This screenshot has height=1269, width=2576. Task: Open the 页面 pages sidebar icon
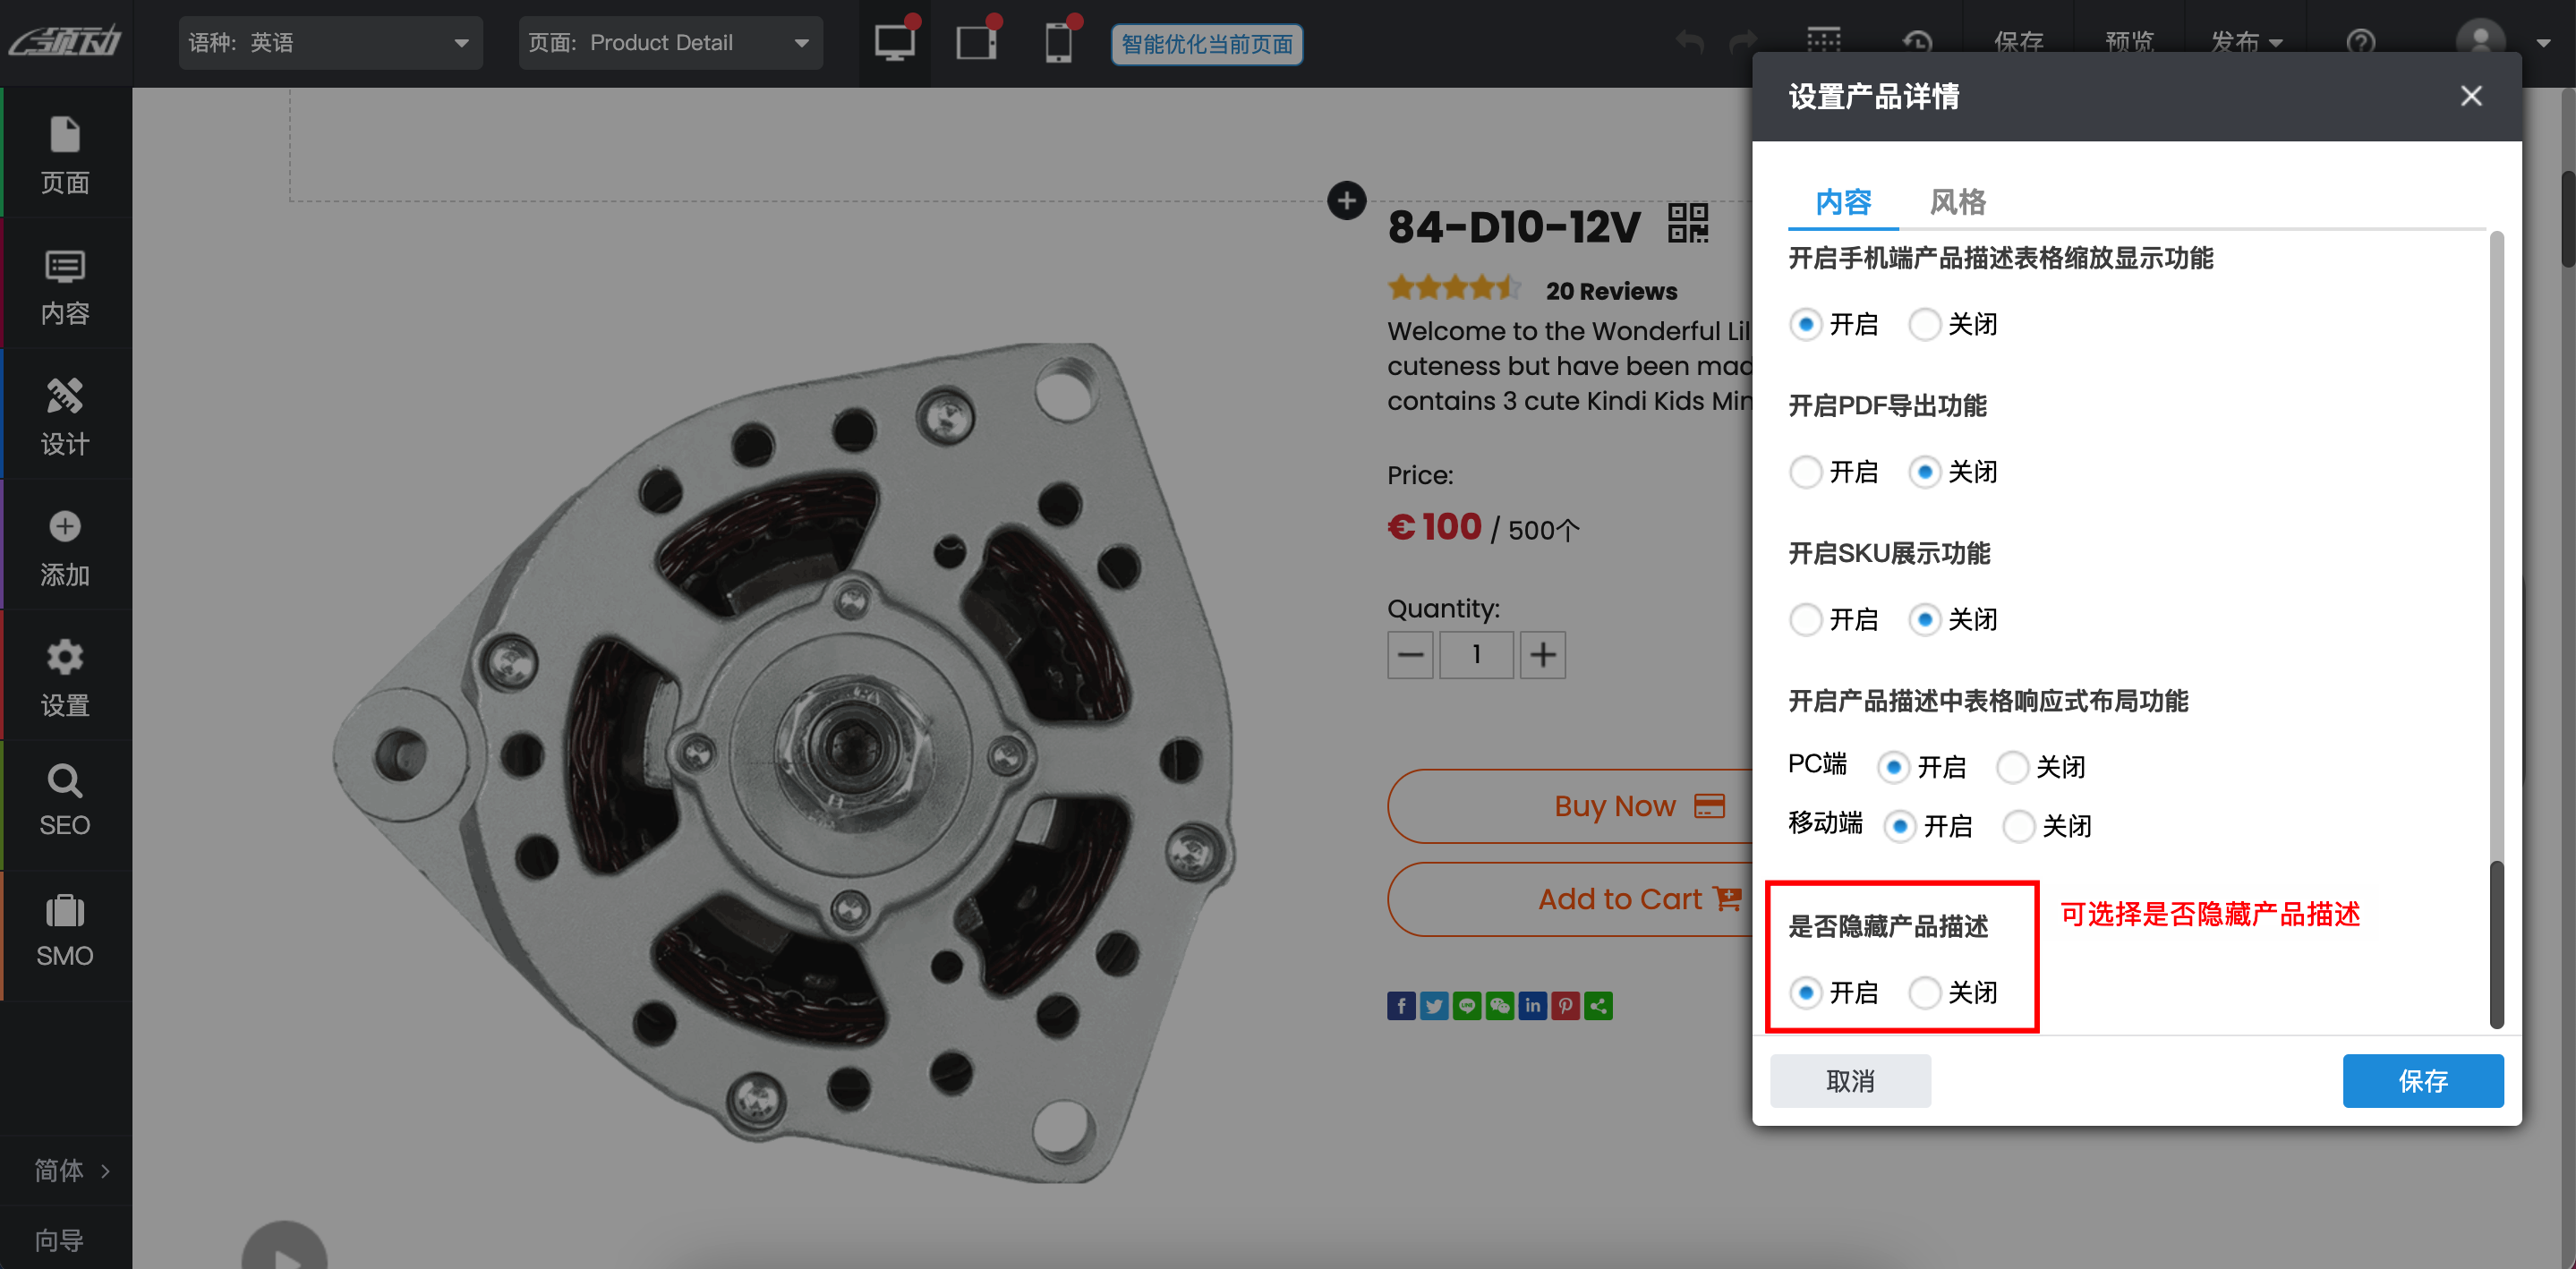65,154
